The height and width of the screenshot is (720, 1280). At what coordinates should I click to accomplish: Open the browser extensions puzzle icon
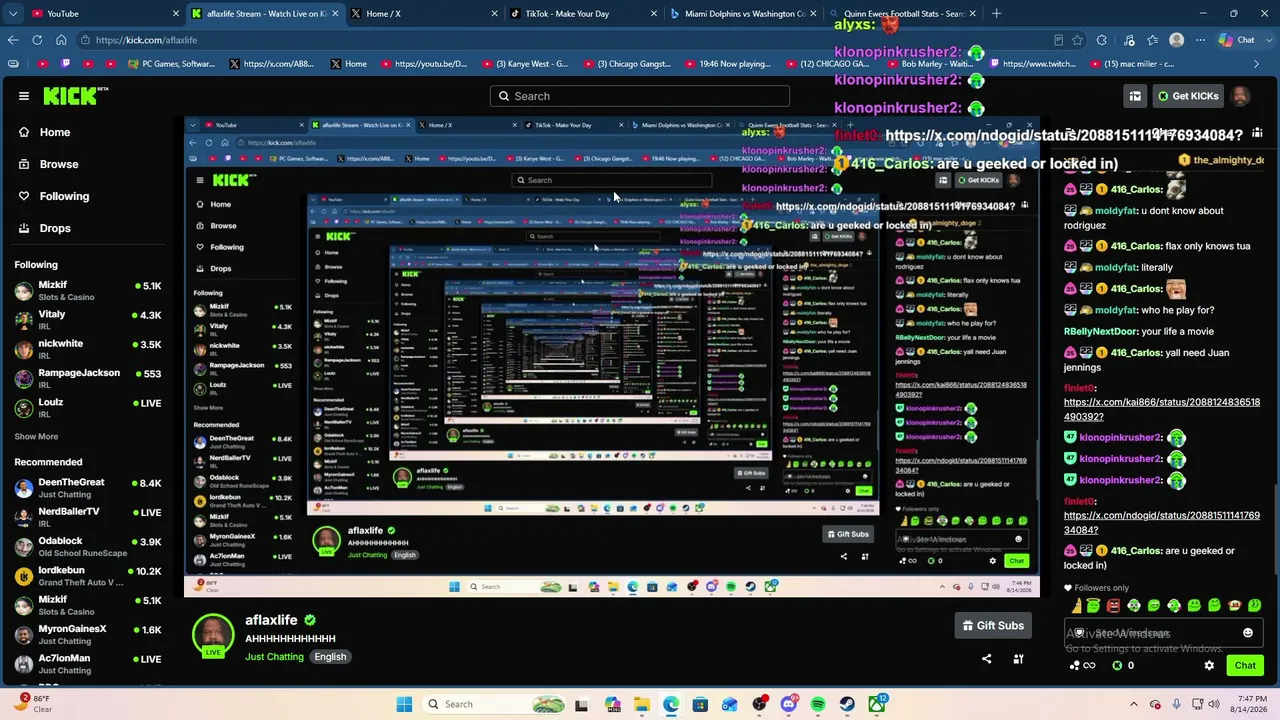pyautogui.click(x=1102, y=40)
